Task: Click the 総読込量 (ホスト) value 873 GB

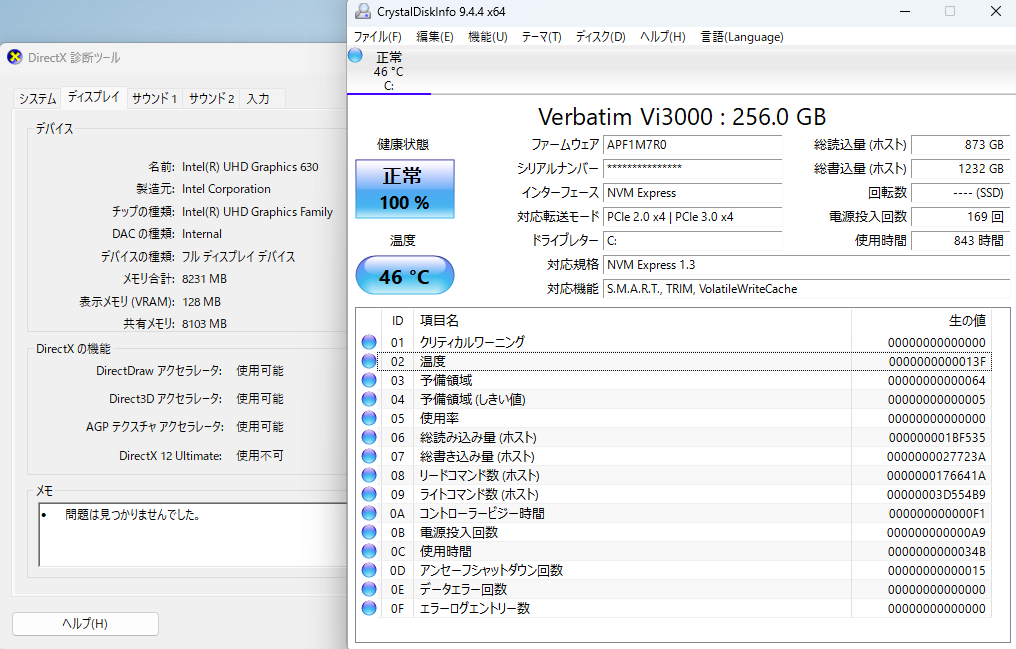Action: (x=960, y=145)
